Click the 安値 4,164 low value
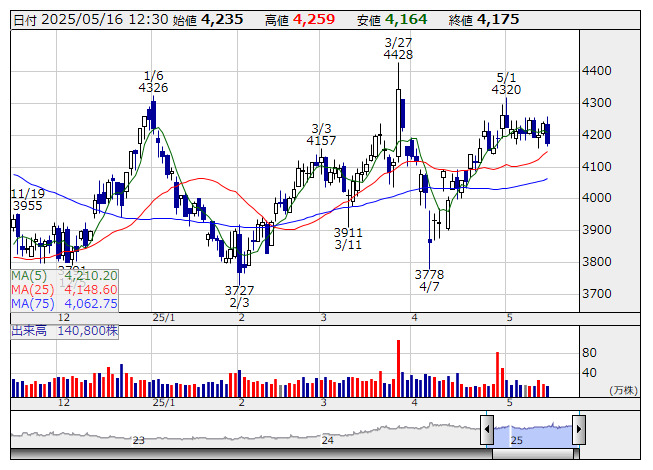The image size is (653, 470). (392, 20)
